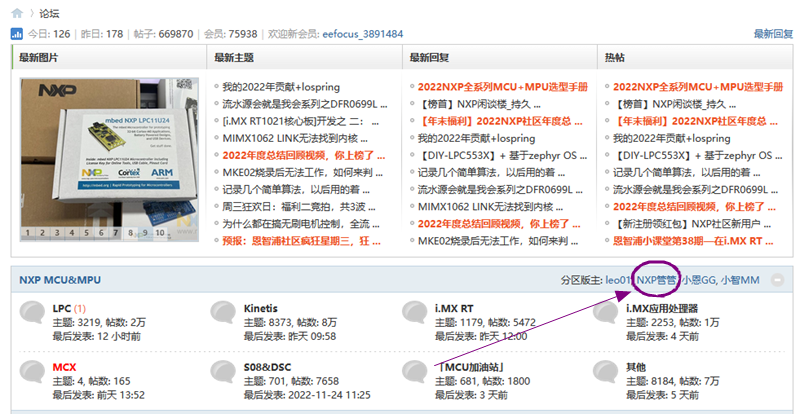800x414 pixels.
Task: Open the LPC forum bubble icon
Action: point(32,312)
